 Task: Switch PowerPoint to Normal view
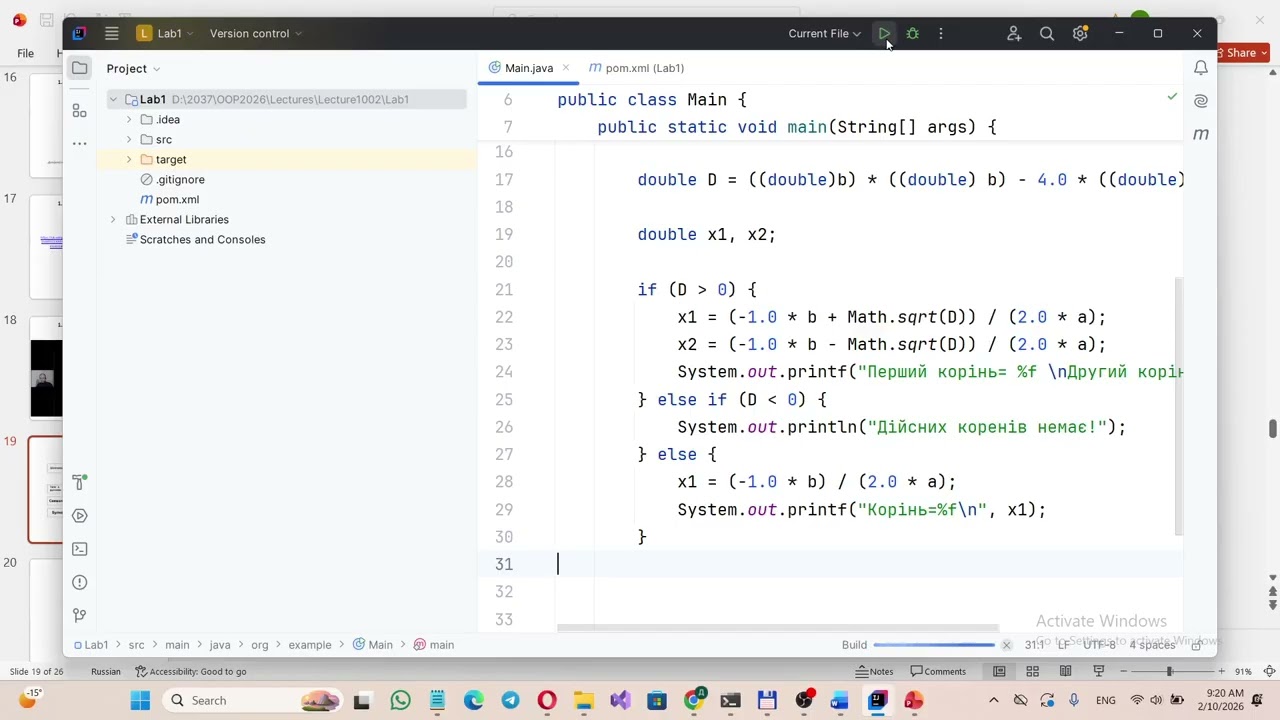(999, 671)
